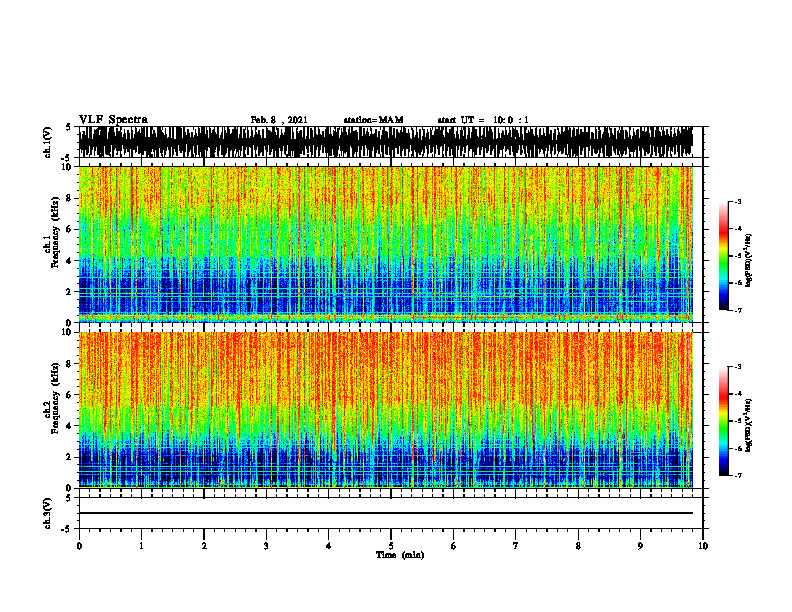
Task: Click the 8 kHz tick on ch.2 axis
Action: [69, 364]
